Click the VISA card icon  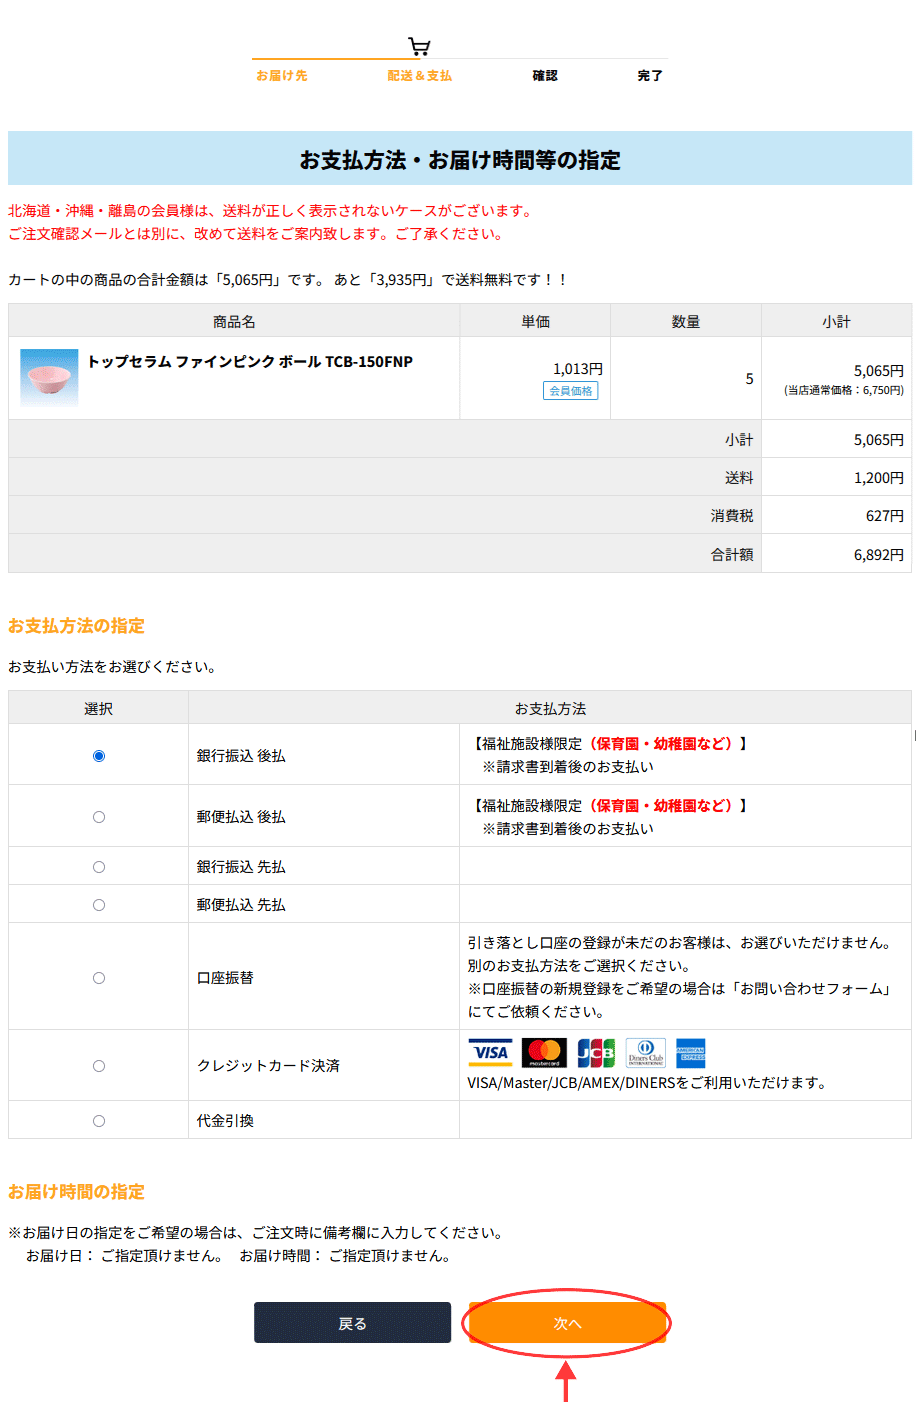tap(489, 1052)
